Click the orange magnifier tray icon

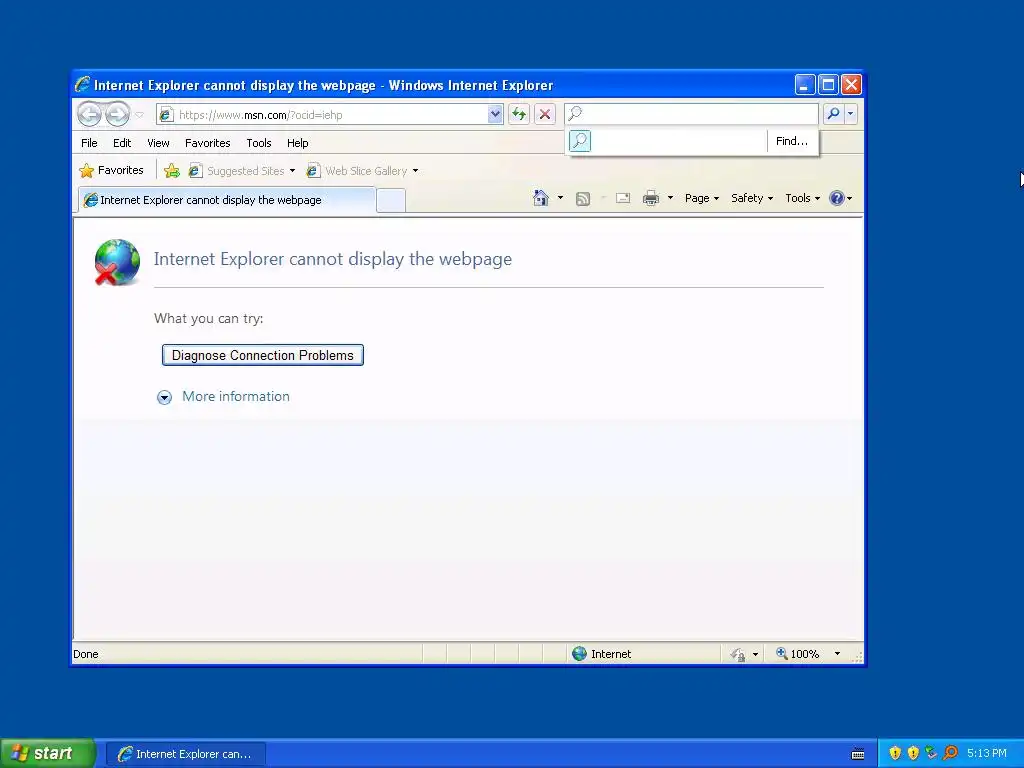click(950, 753)
